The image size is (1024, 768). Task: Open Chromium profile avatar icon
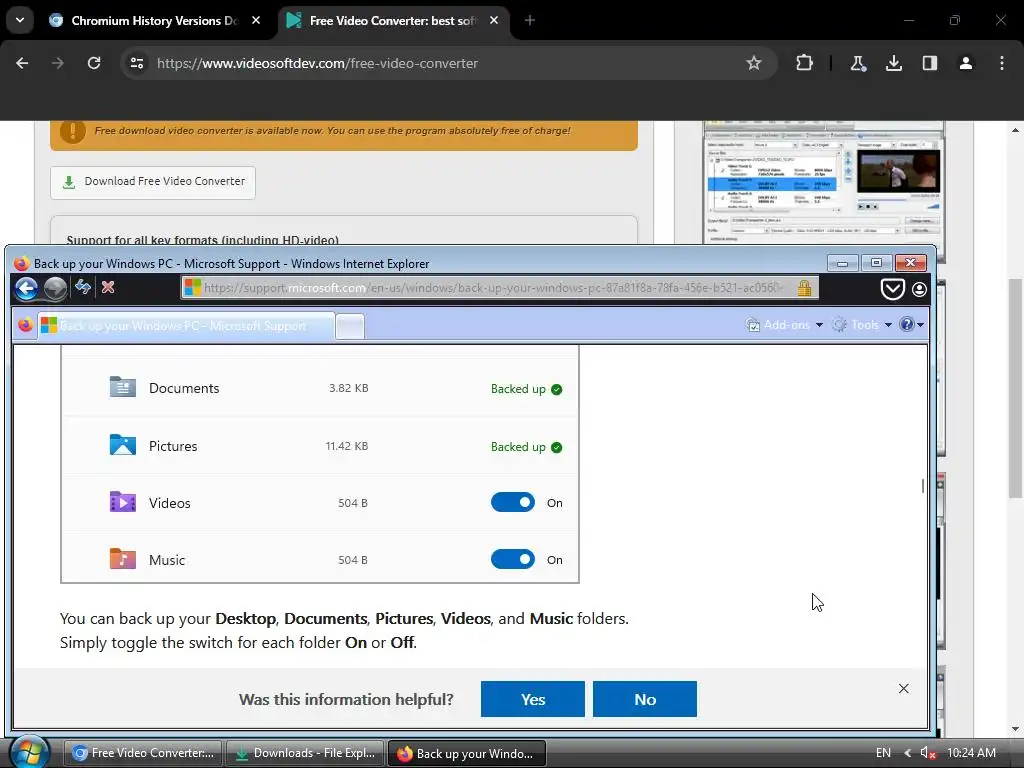(965, 63)
